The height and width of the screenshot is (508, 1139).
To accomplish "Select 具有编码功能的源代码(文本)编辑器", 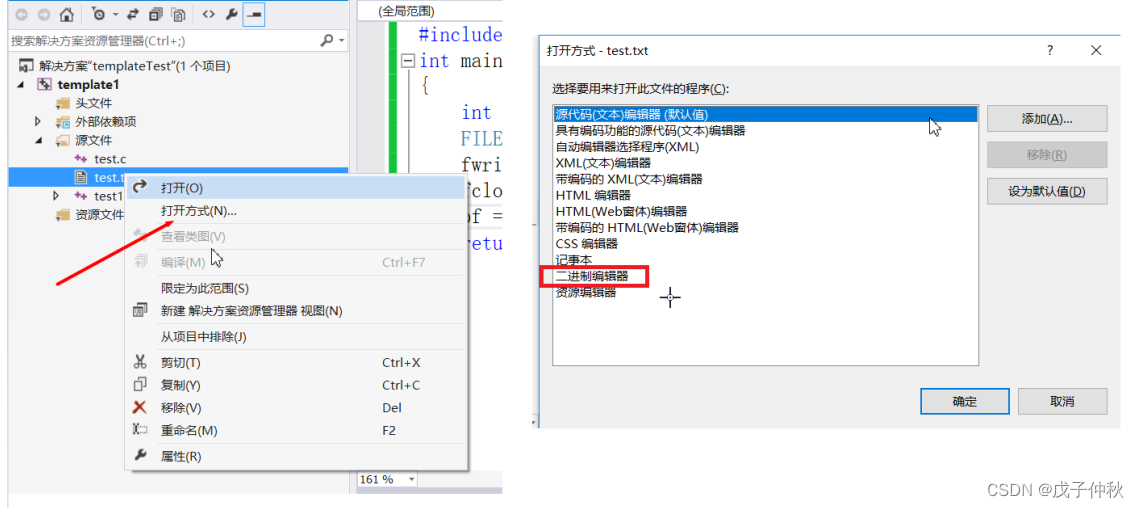I will 765,131.
